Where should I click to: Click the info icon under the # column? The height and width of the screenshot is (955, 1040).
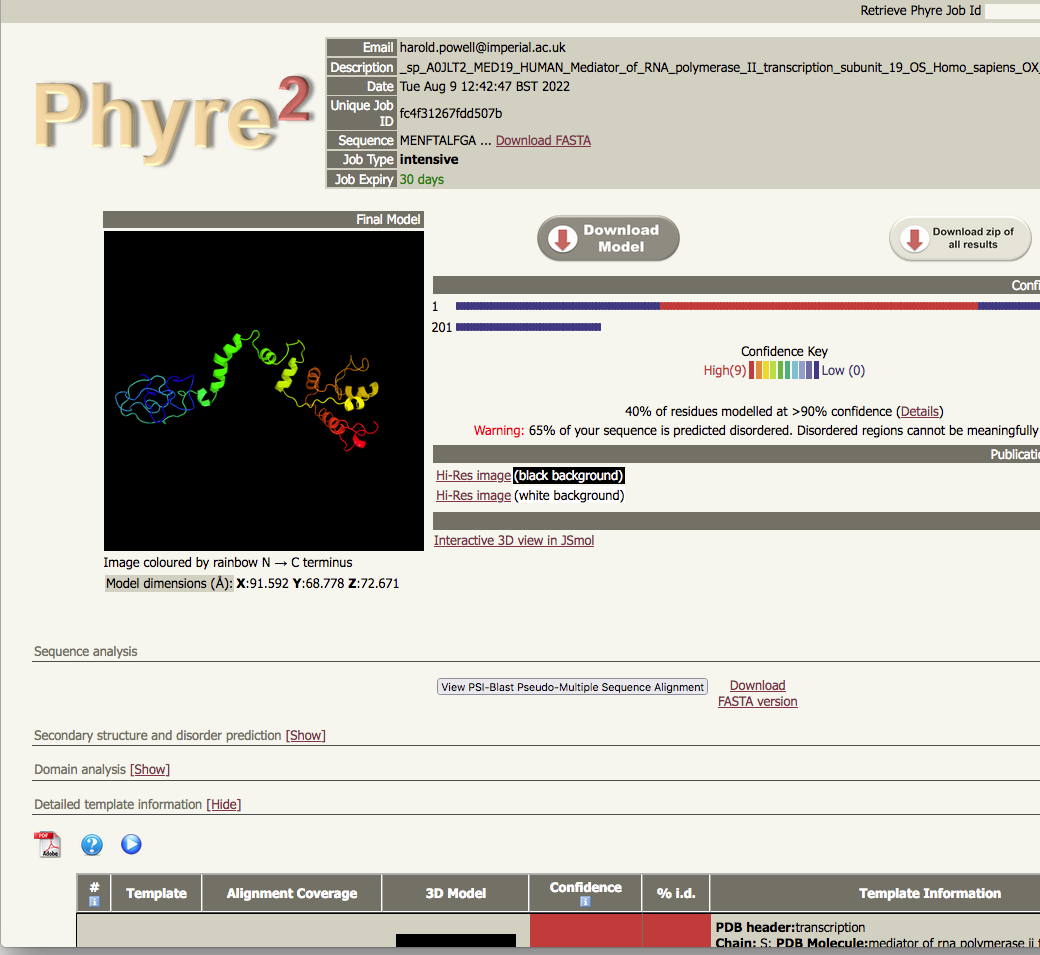tap(94, 901)
